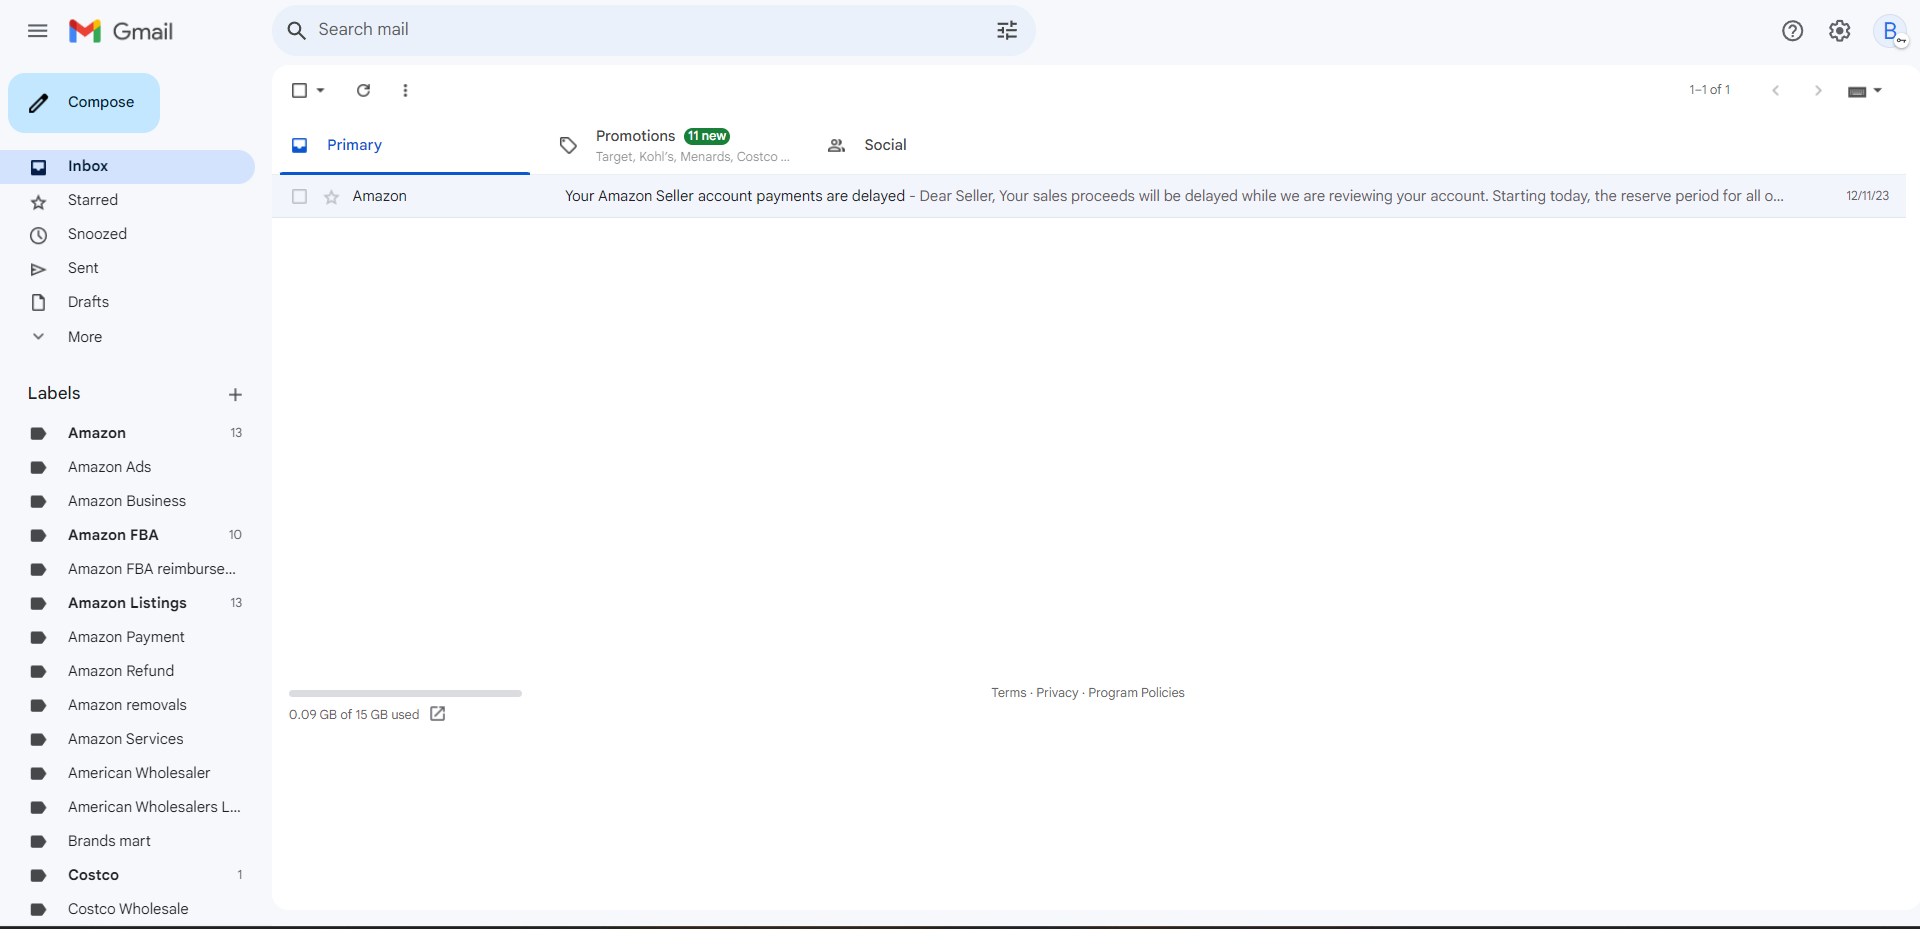Tick the select-all checkbox

(299, 90)
